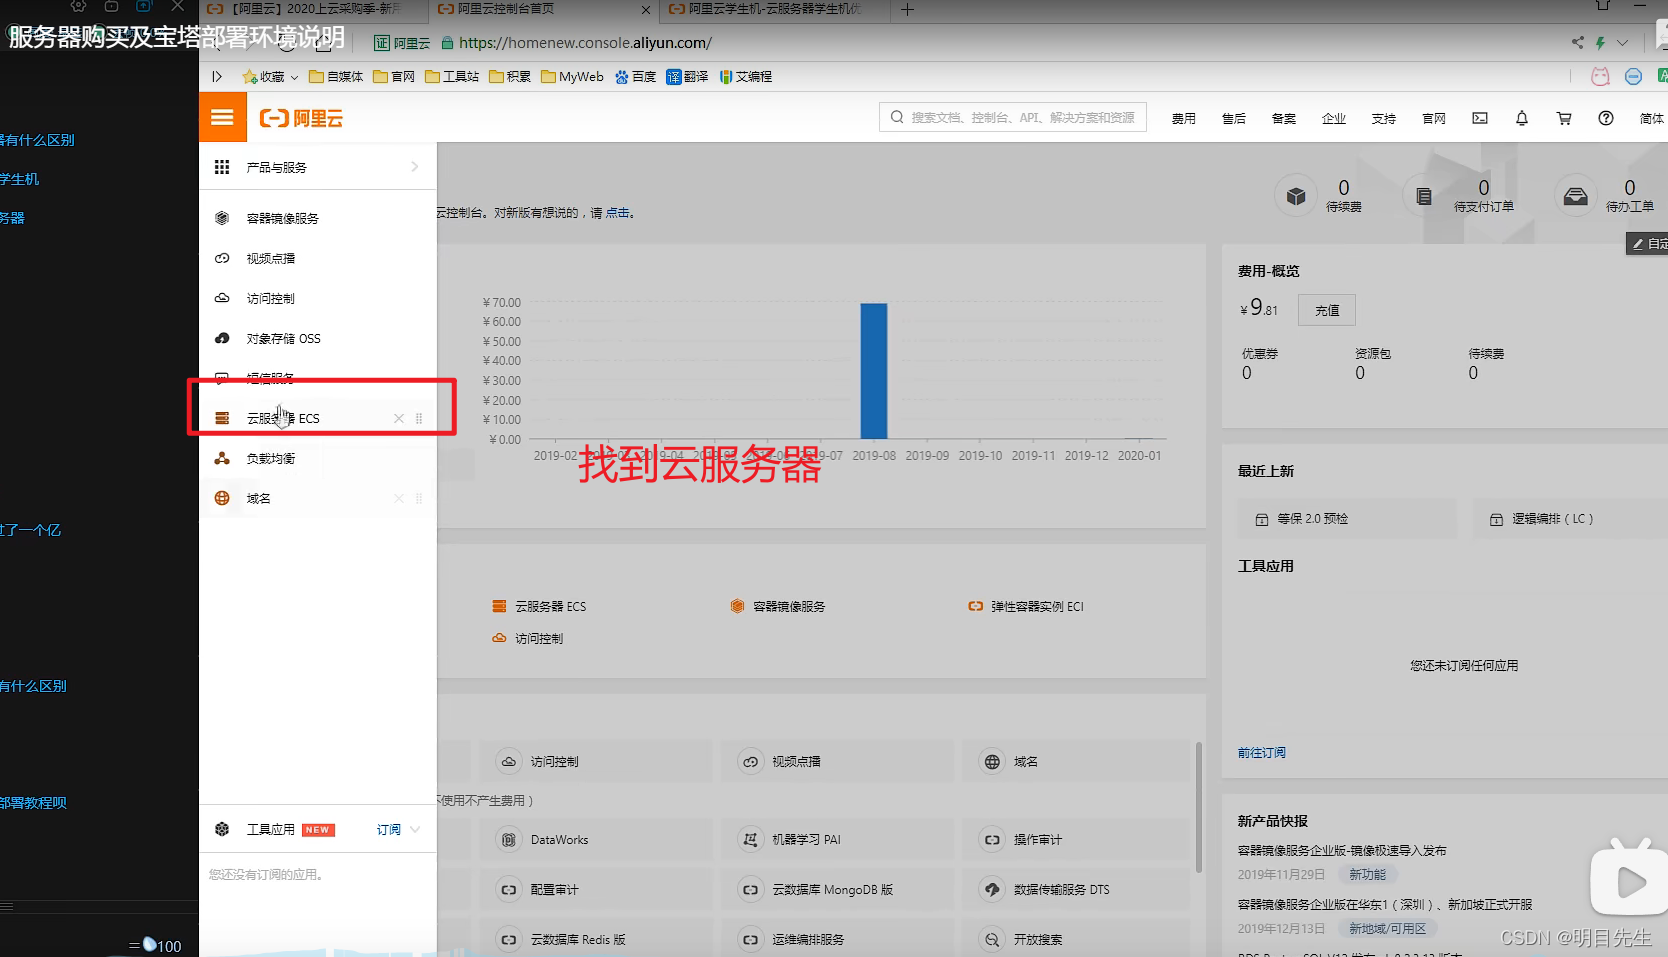Click the Aliyun logo in the header
The height and width of the screenshot is (957, 1668).
tap(301, 118)
